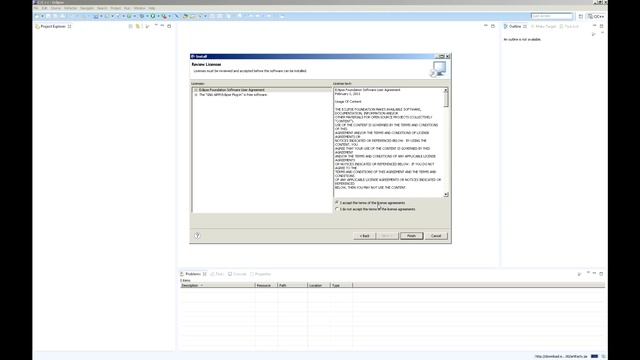Open the Search menu
The height and width of the screenshot is (360, 640).
pyautogui.click(x=102, y=8)
